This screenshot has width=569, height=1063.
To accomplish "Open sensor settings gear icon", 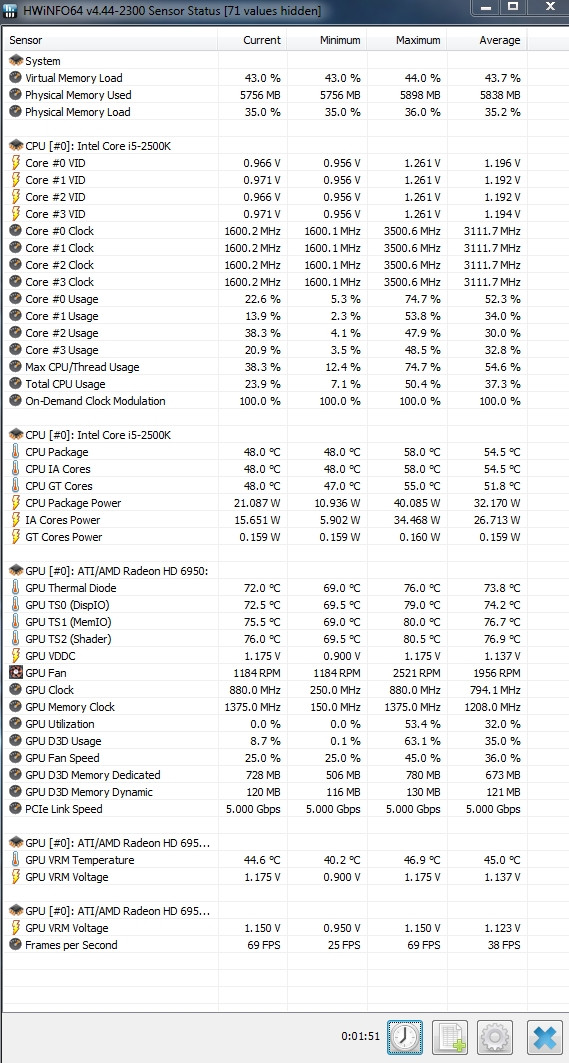I will [x=494, y=1037].
